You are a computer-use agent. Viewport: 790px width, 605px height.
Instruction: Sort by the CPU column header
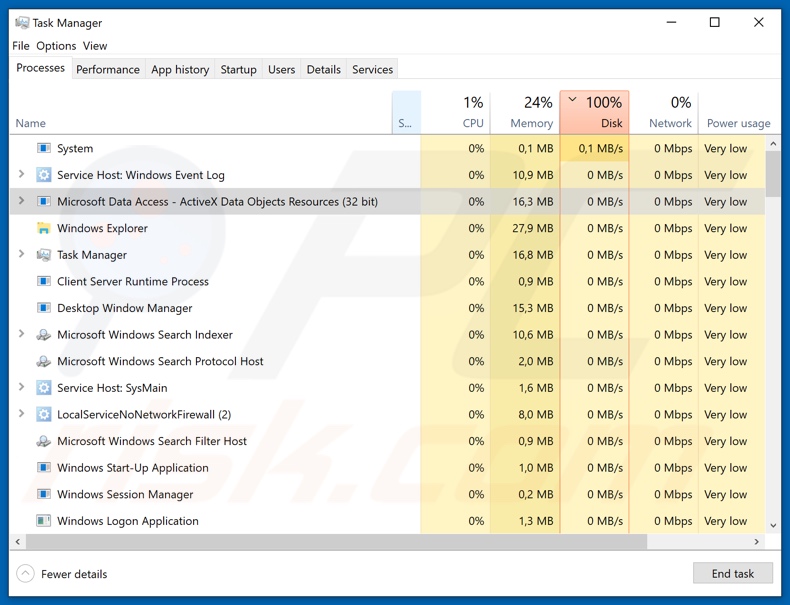tap(455, 112)
